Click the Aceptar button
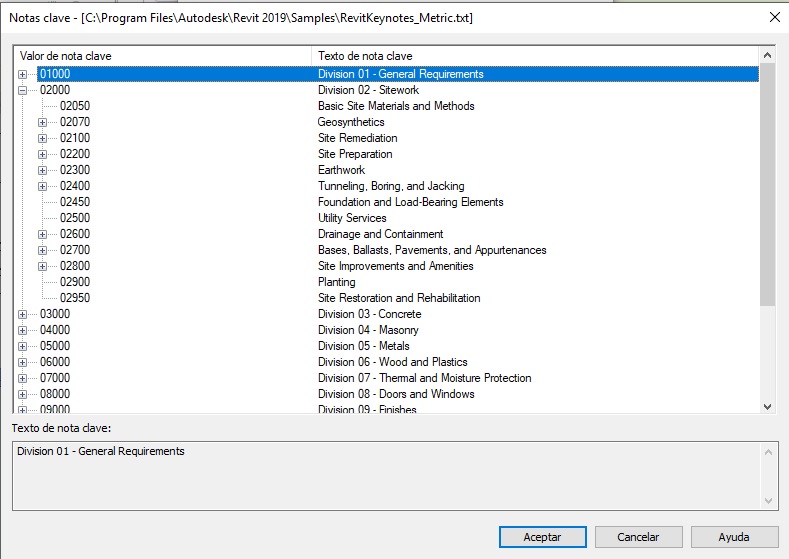 (x=542, y=537)
